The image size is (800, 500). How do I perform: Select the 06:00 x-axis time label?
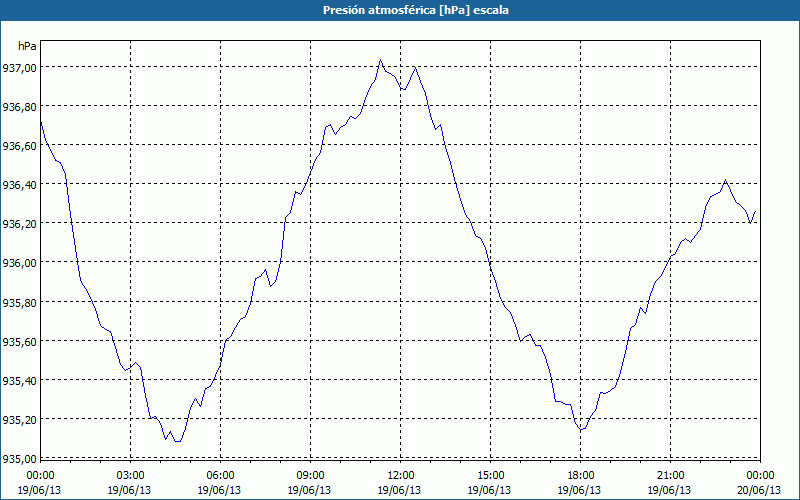pos(221,475)
